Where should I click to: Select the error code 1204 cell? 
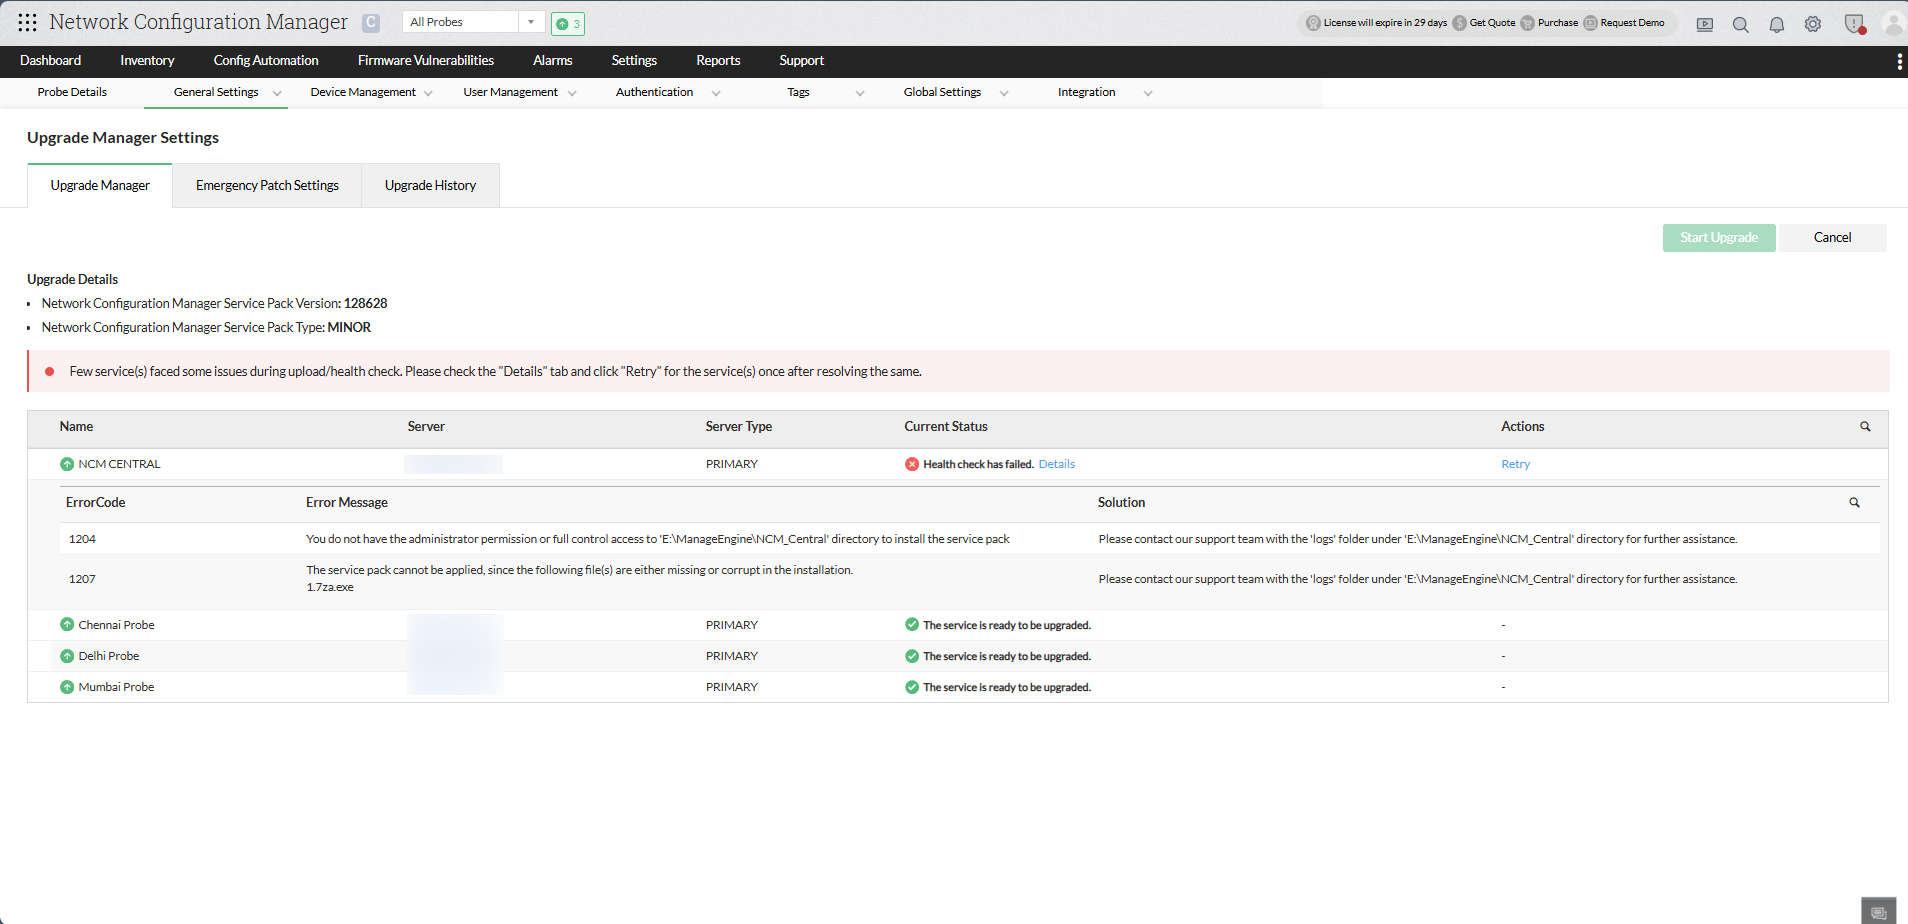(82, 539)
